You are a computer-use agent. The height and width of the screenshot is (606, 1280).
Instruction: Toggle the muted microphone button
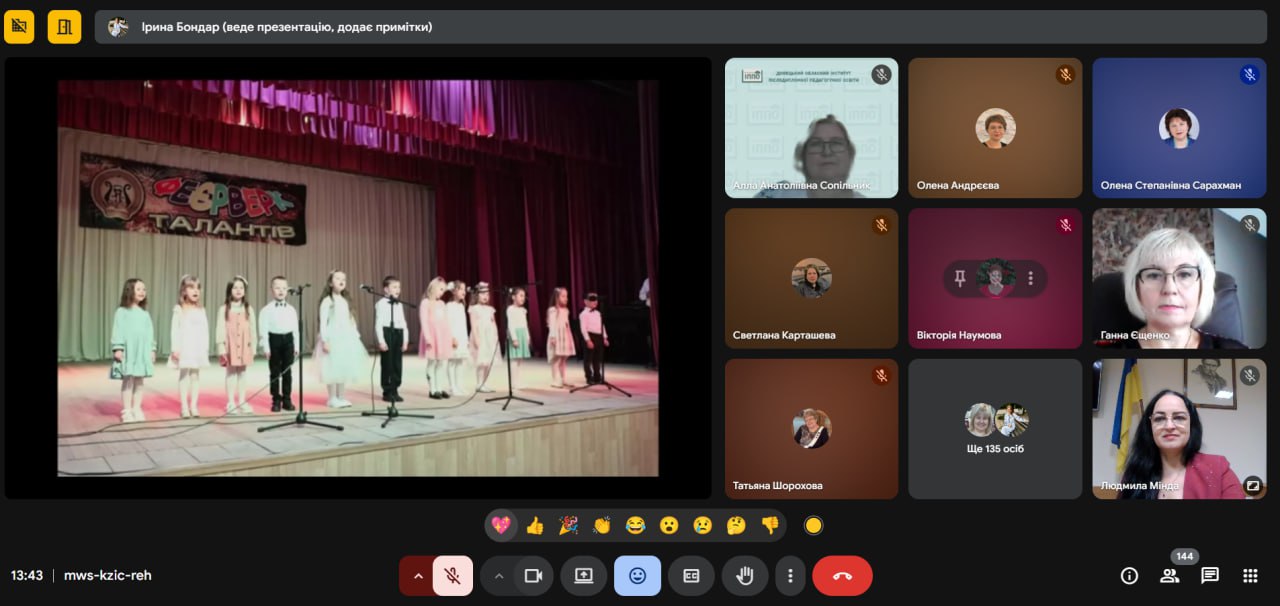click(453, 576)
